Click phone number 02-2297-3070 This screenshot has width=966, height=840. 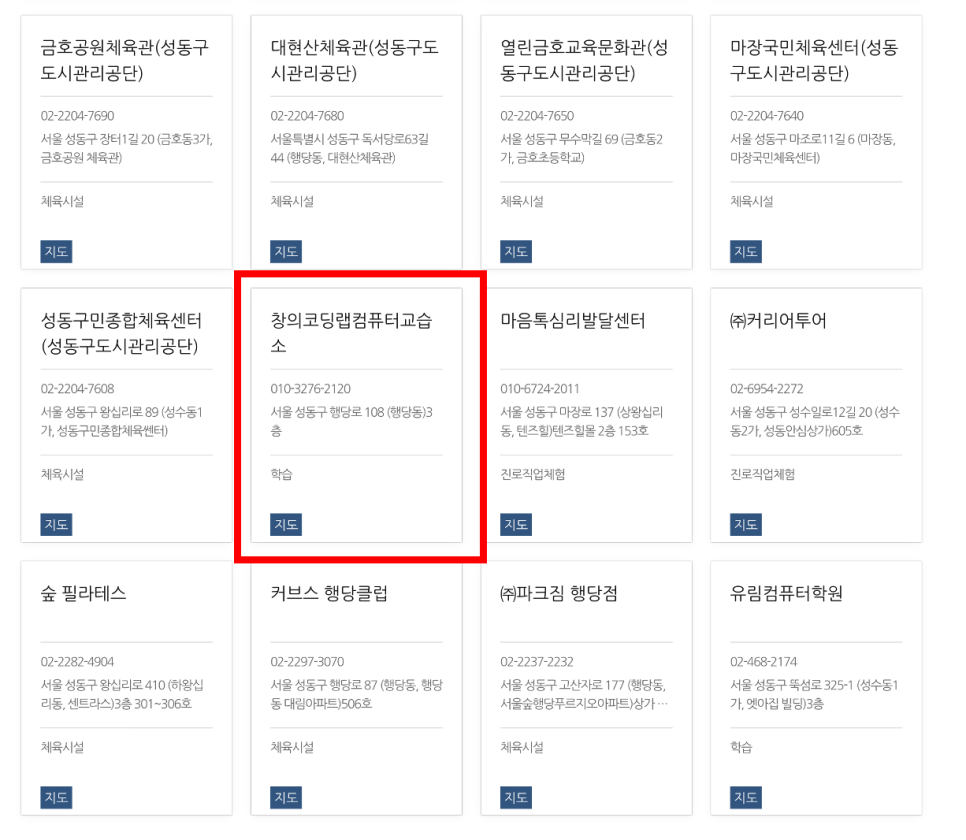pyautogui.click(x=307, y=662)
